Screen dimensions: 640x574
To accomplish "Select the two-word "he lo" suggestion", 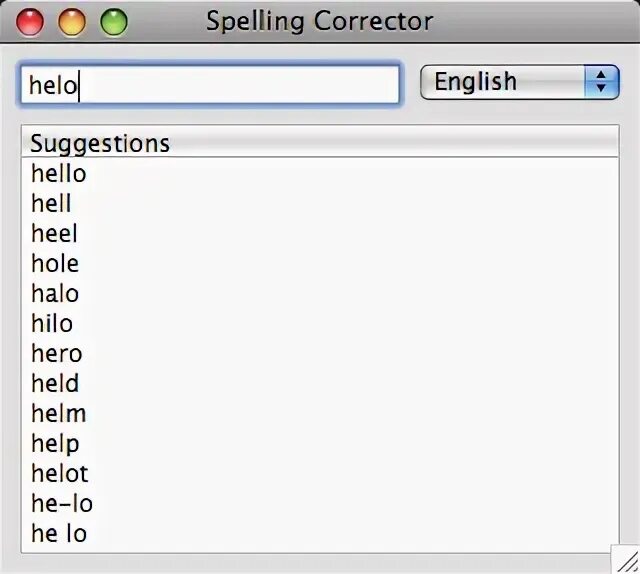I will coord(59,534).
